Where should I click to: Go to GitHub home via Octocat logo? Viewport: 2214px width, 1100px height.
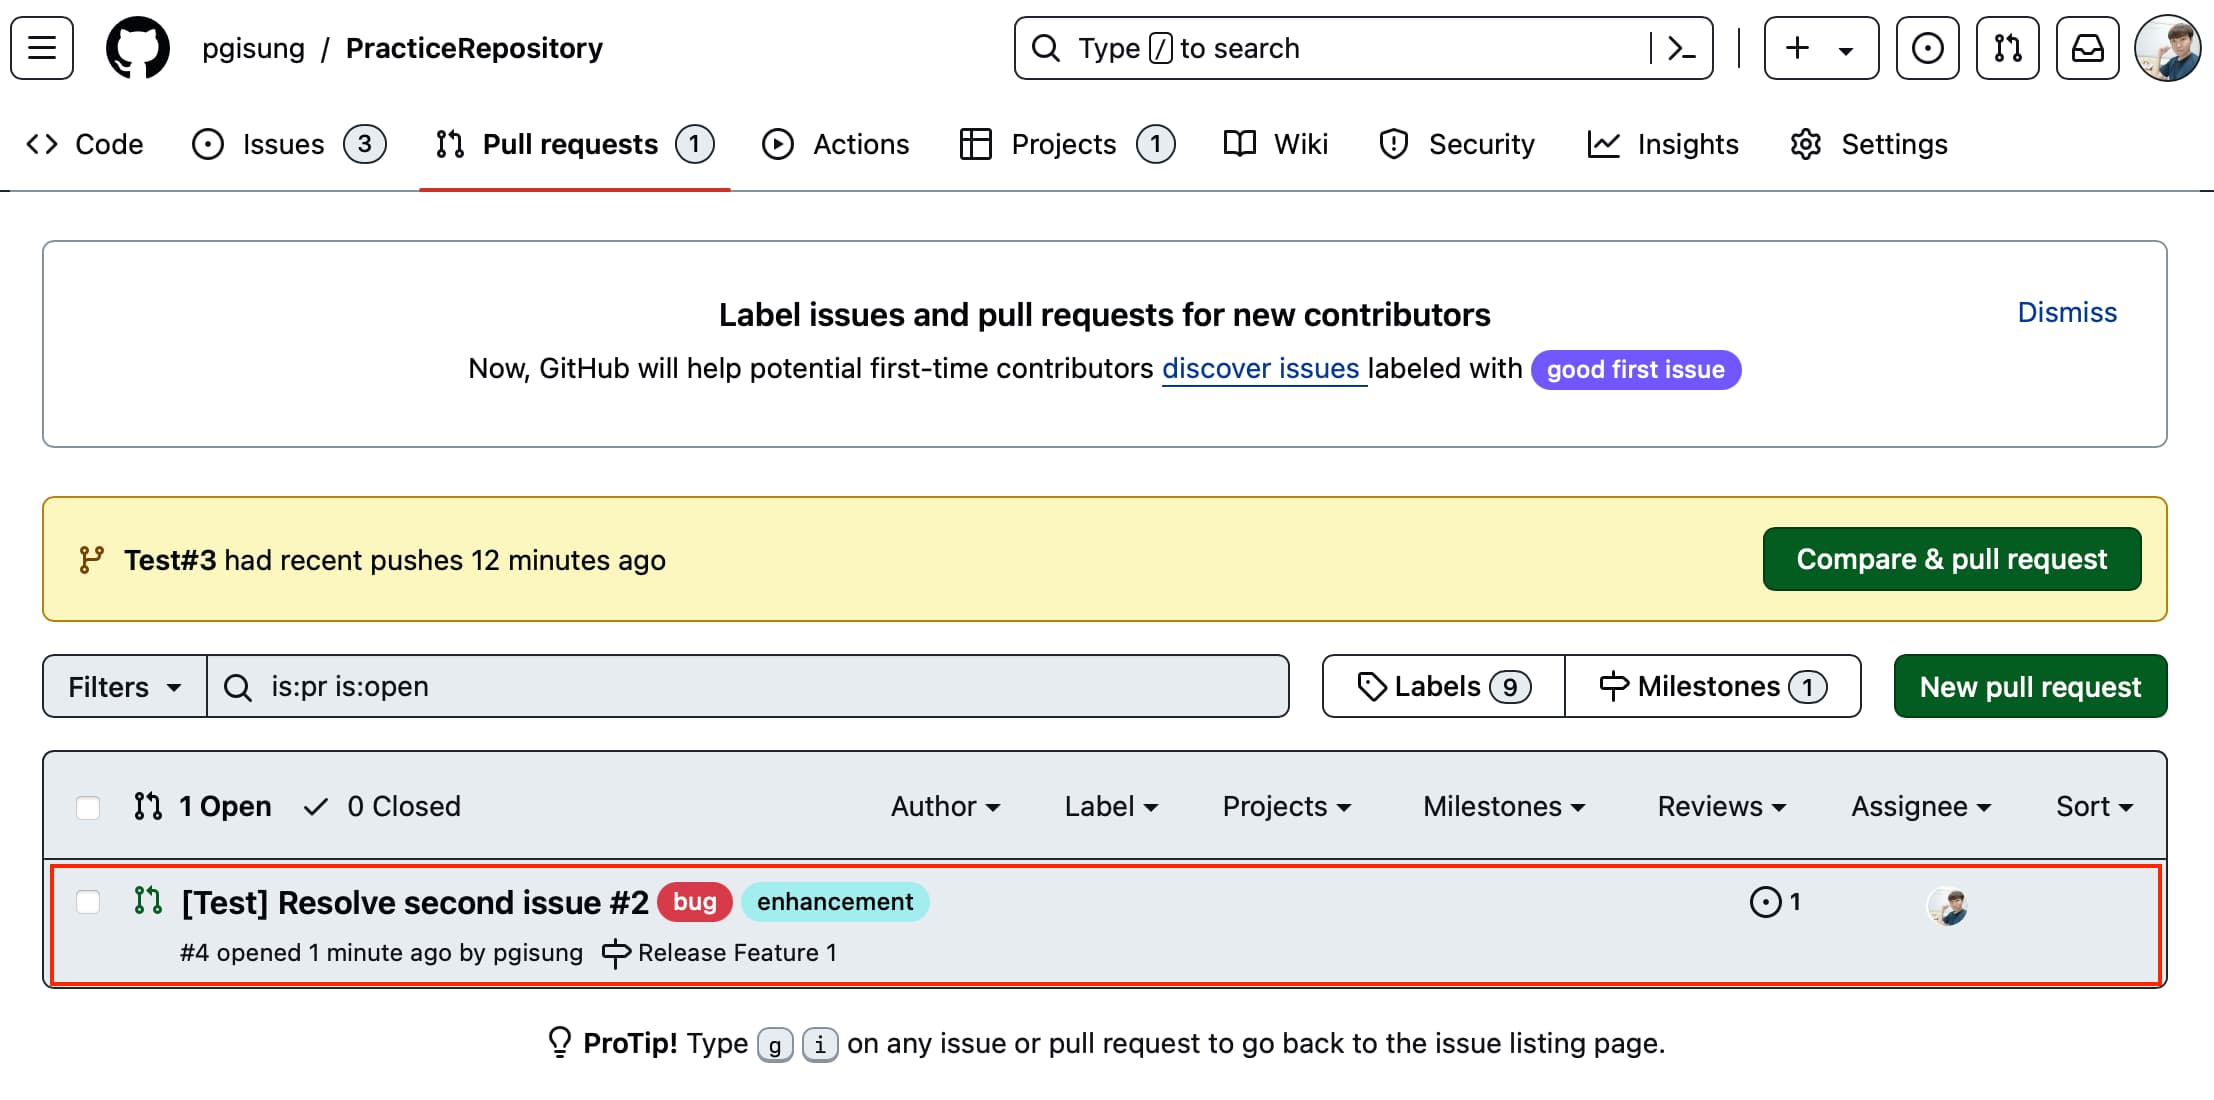138,48
